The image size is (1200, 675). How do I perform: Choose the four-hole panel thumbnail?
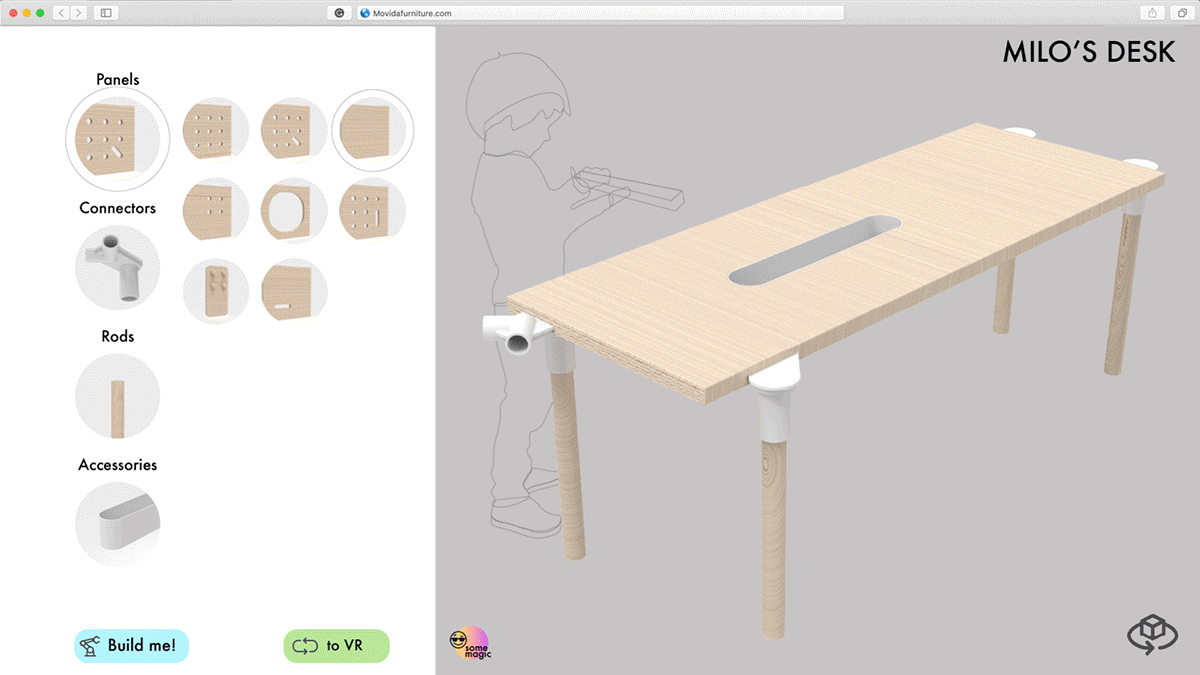pyautogui.click(x=215, y=211)
